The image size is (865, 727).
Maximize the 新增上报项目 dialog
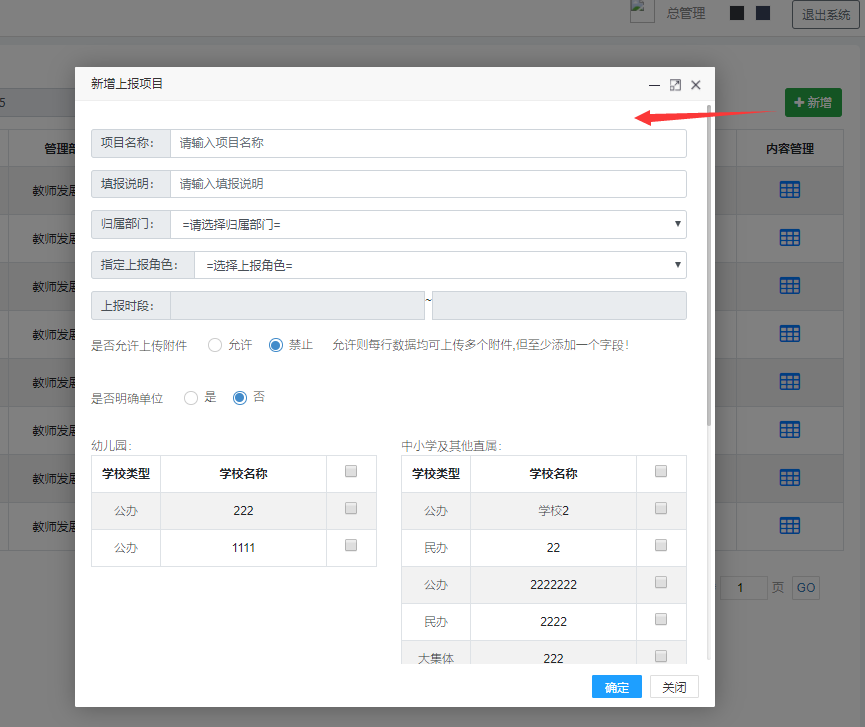675,85
